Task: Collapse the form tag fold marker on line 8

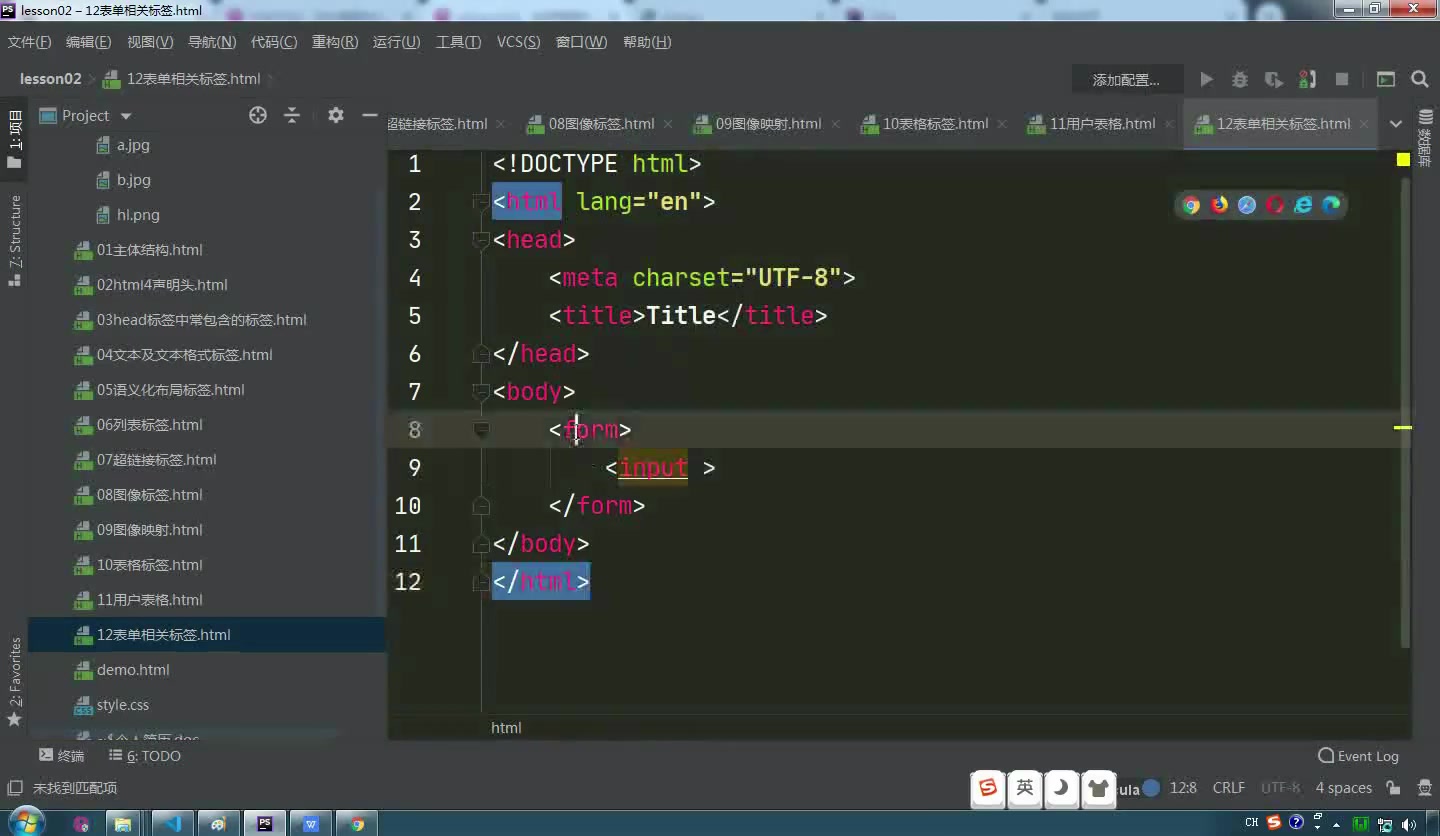Action: coord(480,430)
